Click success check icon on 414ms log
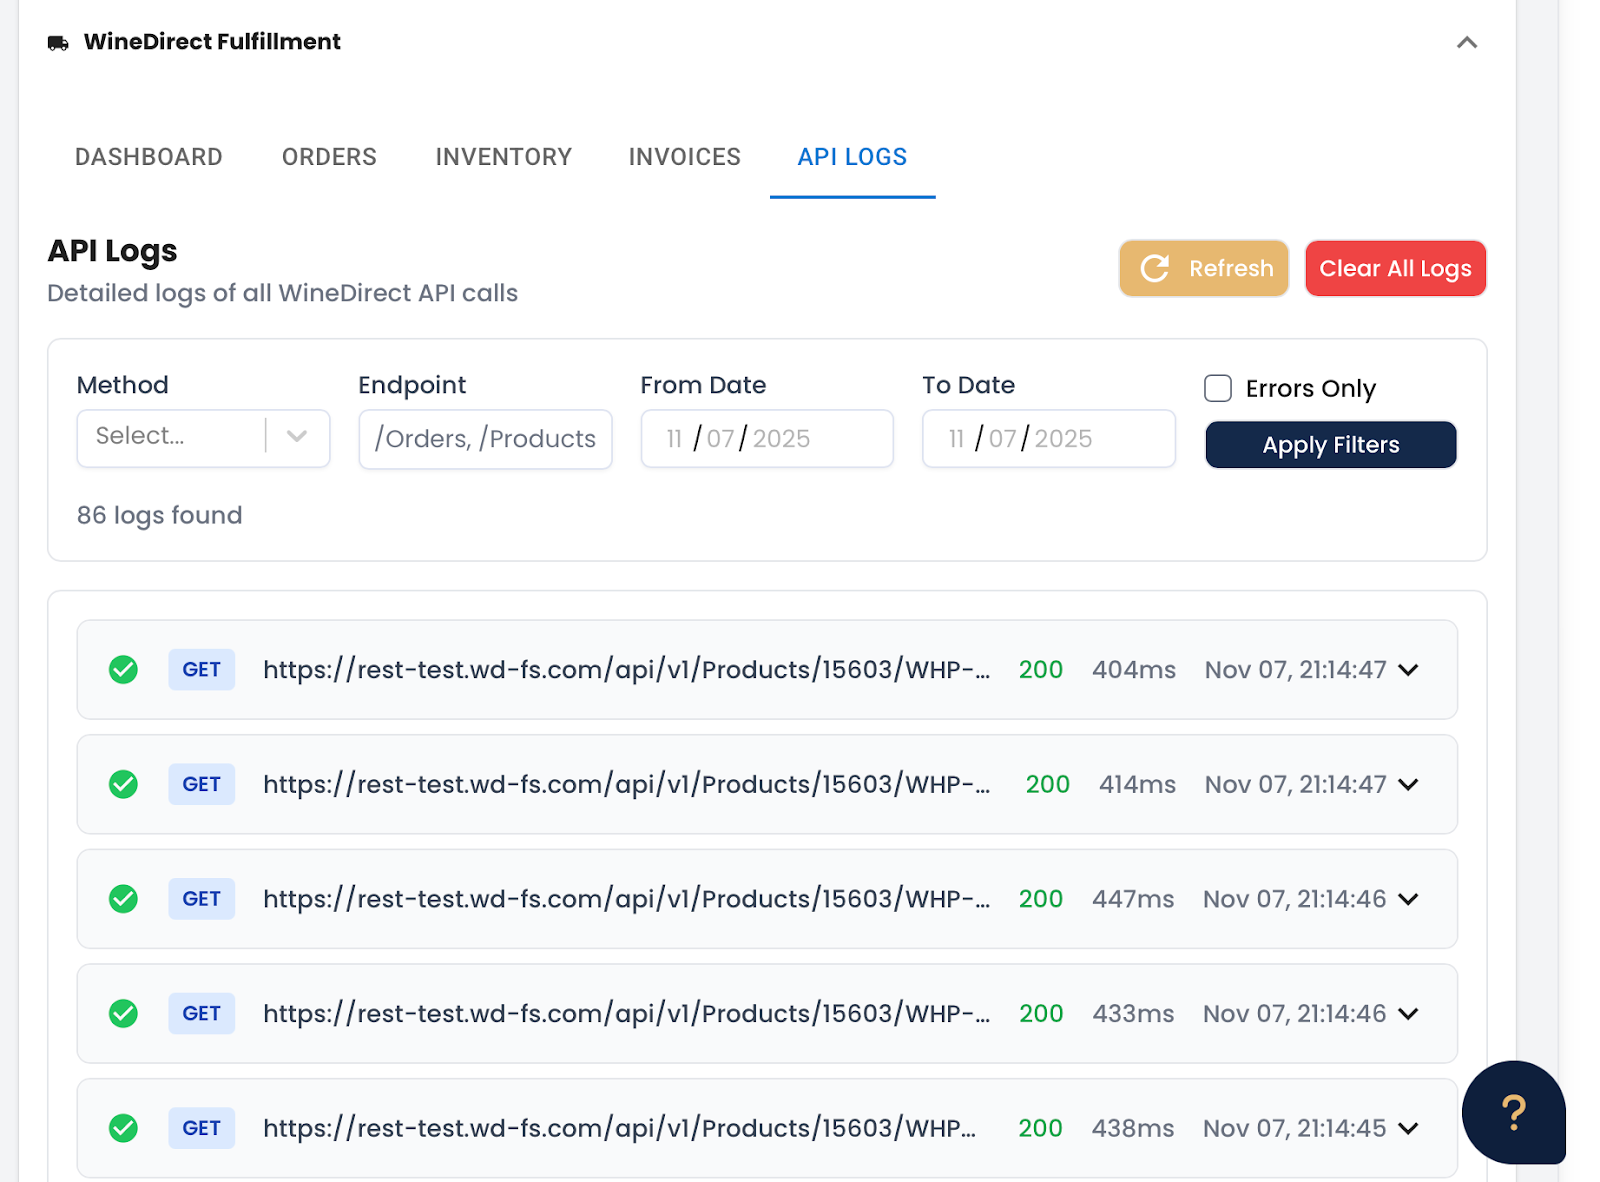 123,785
